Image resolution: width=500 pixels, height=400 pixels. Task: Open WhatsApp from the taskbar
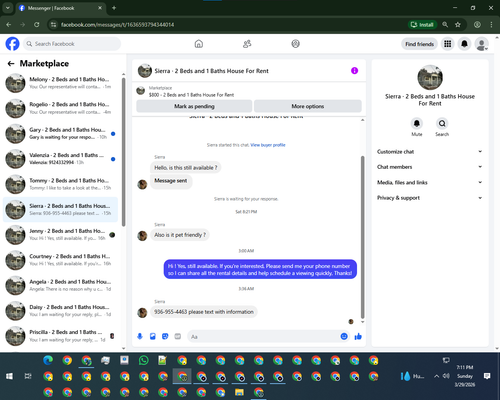144,360
